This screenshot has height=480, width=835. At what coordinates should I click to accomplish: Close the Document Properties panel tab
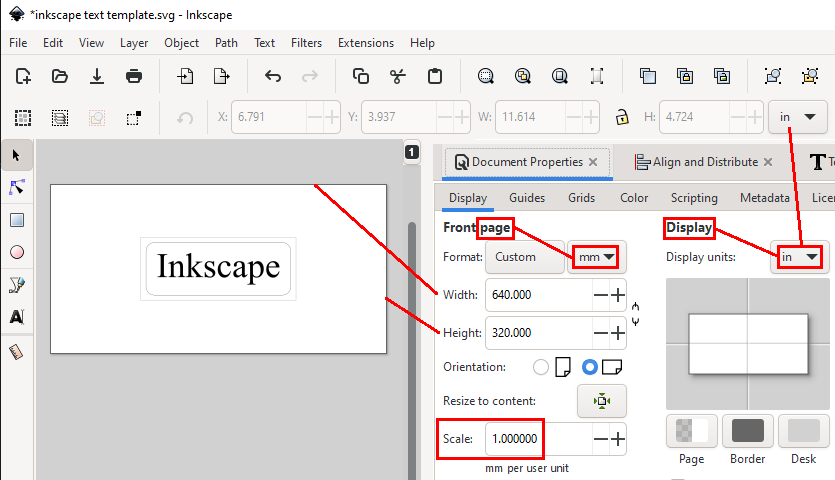coord(593,162)
